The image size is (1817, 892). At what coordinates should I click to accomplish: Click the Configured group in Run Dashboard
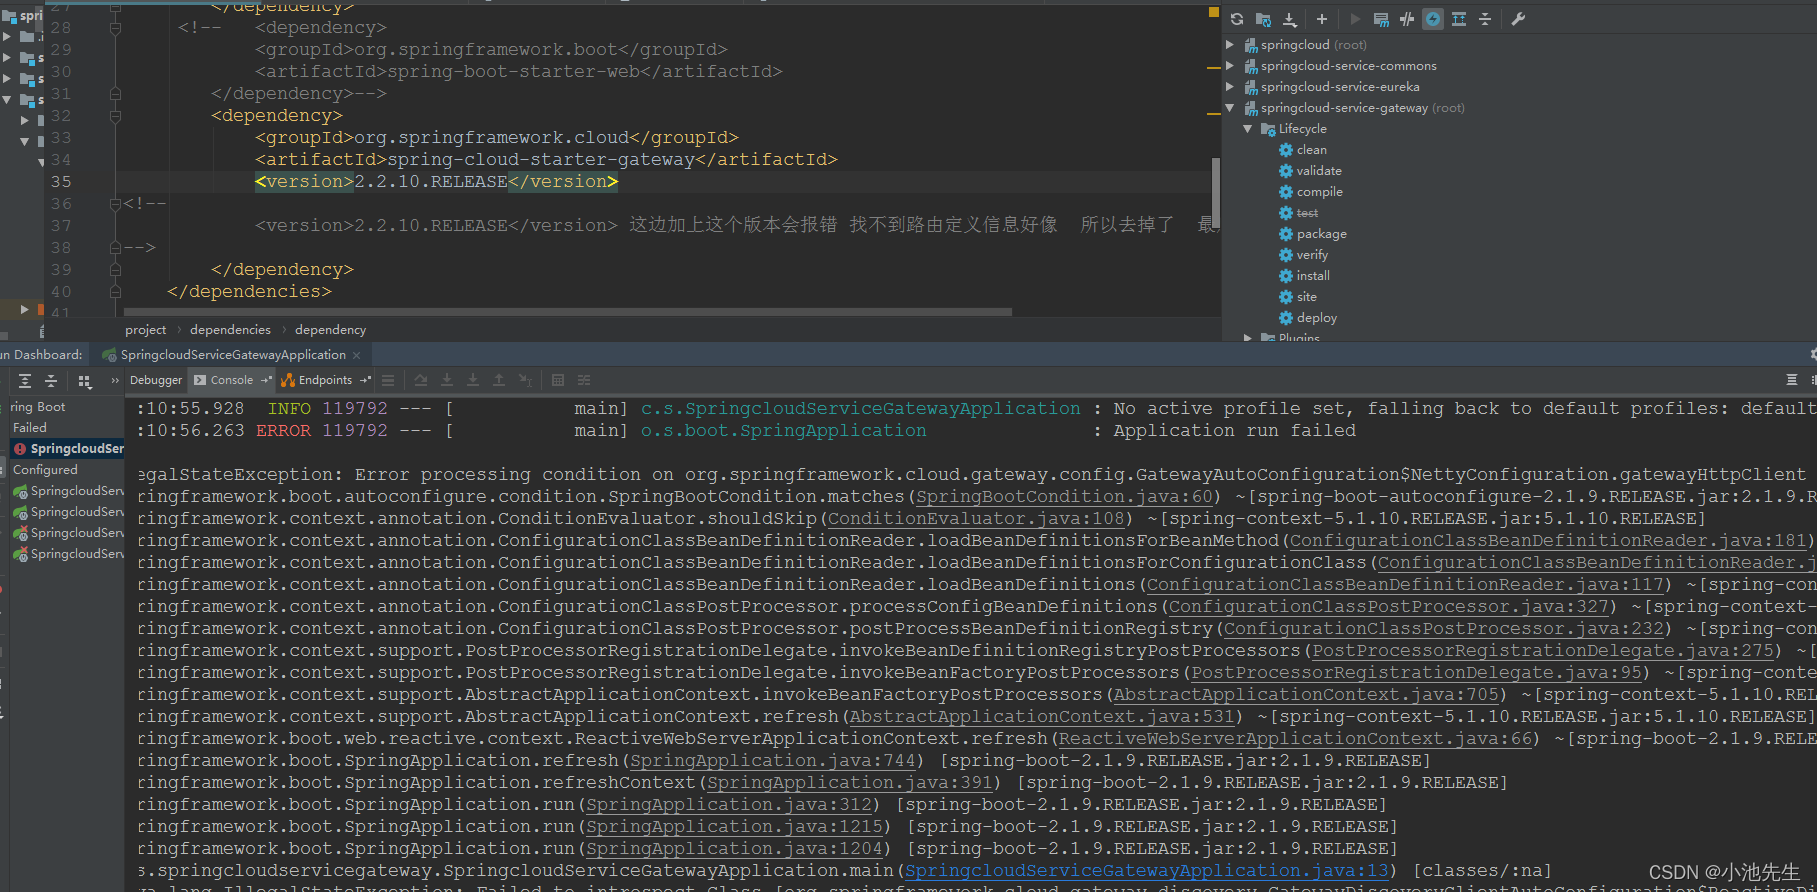(45, 470)
